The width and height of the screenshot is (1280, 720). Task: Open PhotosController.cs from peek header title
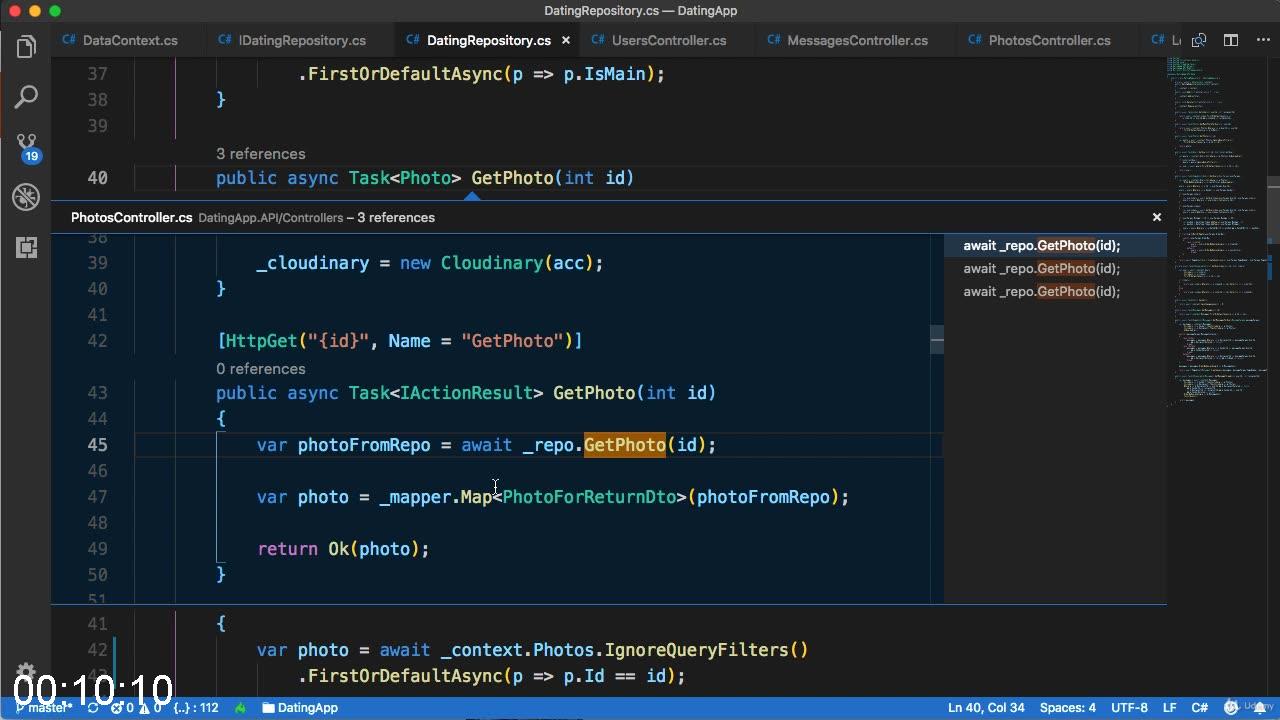131,217
